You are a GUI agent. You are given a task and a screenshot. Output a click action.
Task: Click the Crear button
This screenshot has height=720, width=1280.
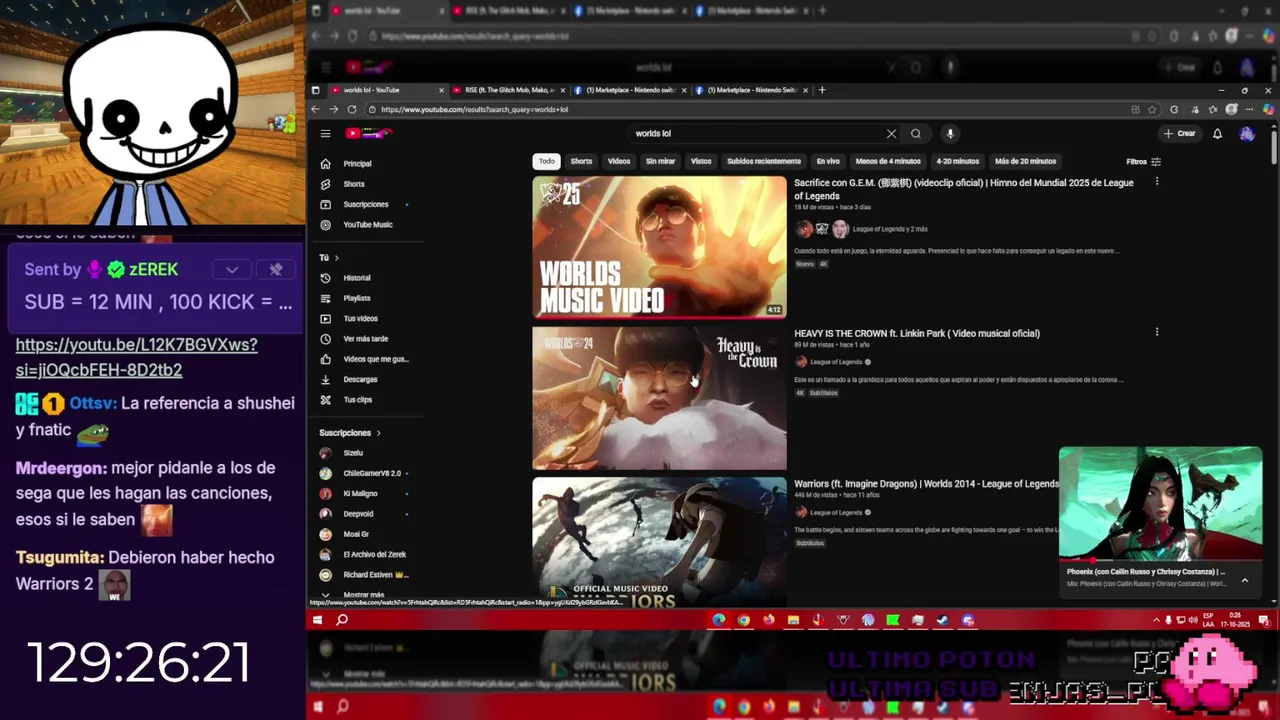click(x=1179, y=133)
